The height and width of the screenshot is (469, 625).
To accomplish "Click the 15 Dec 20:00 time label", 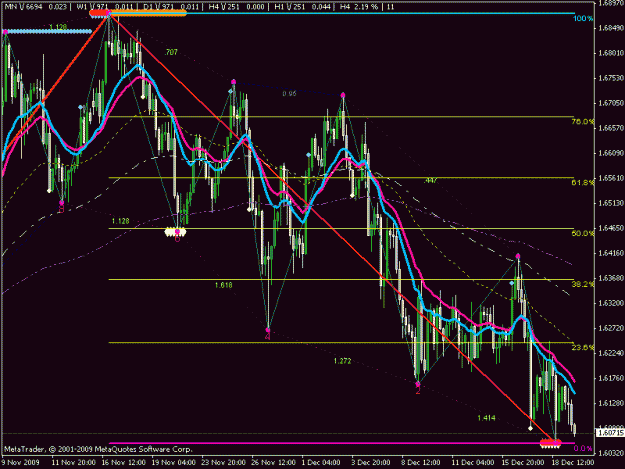I will pyautogui.click(x=523, y=463).
